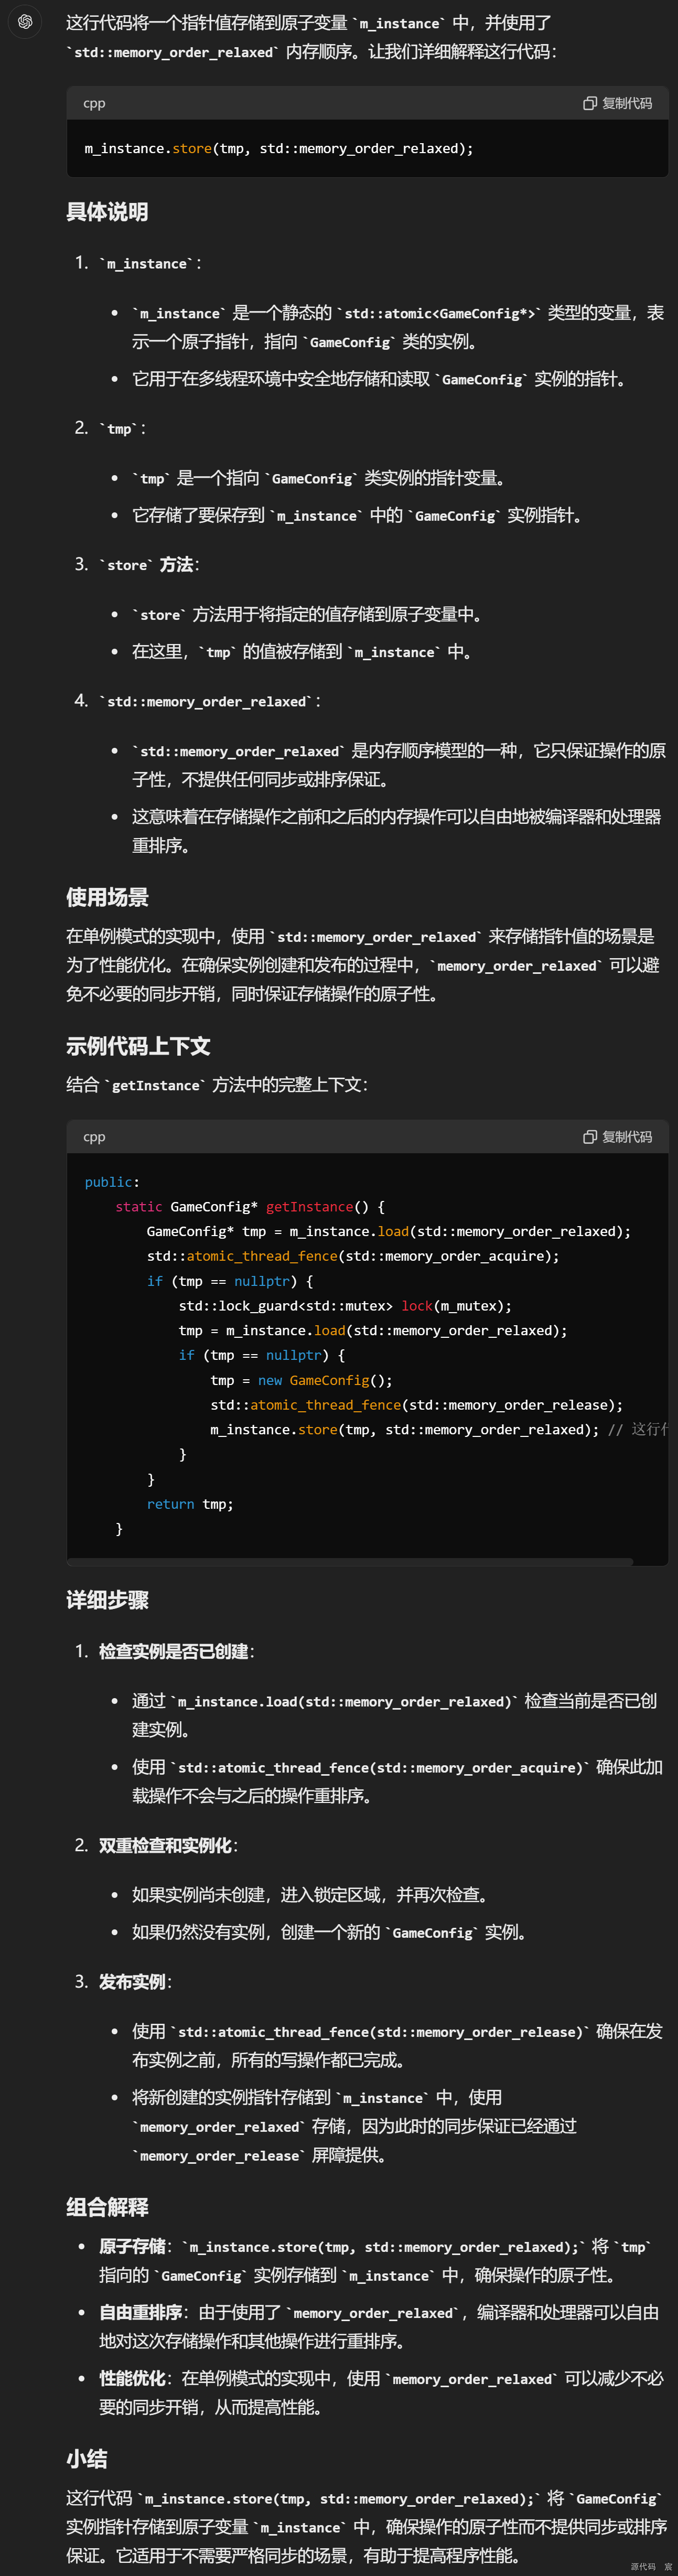Viewport: 678px width, 2576px height.
Task: Click the 'return tmp;' code line
Action: click(x=190, y=1504)
